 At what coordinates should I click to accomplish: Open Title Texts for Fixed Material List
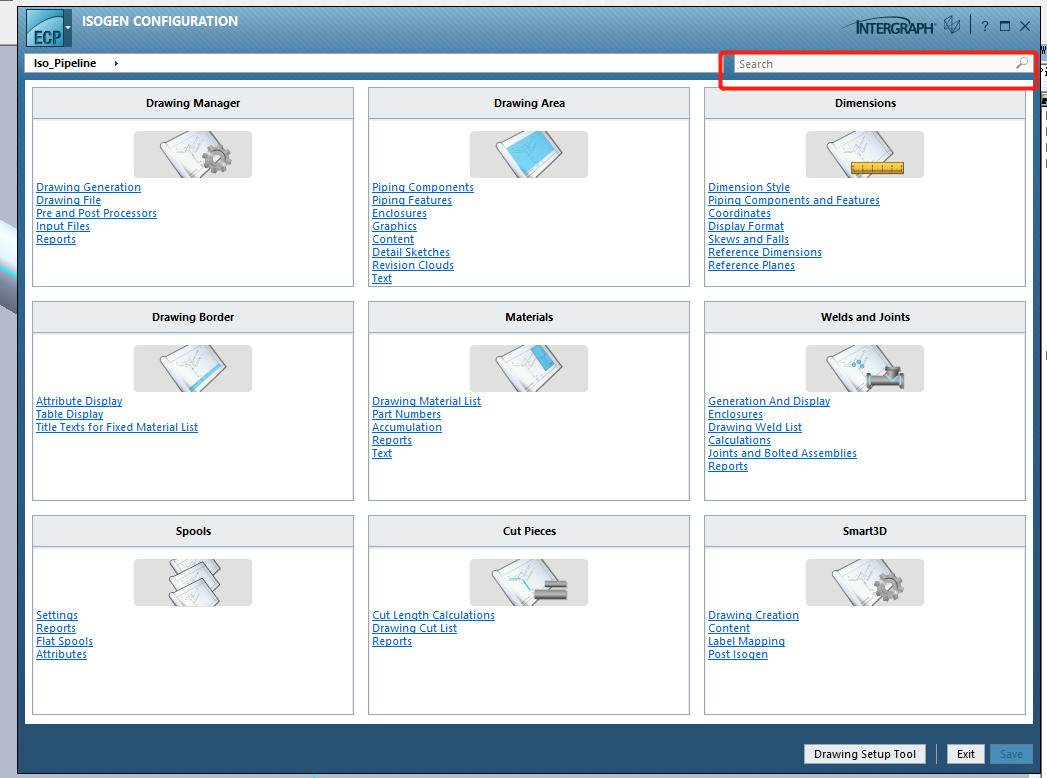(x=117, y=427)
